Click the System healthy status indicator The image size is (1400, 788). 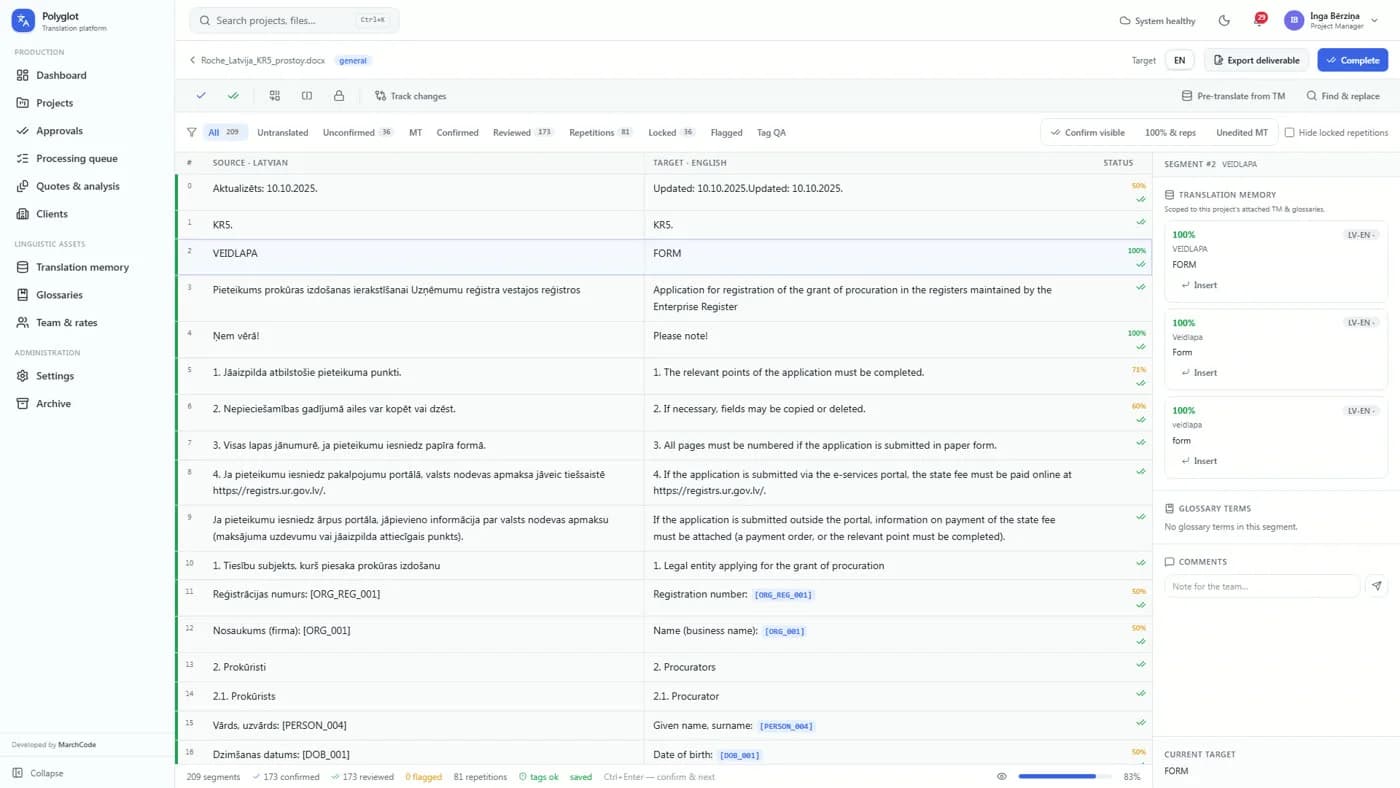1157,20
